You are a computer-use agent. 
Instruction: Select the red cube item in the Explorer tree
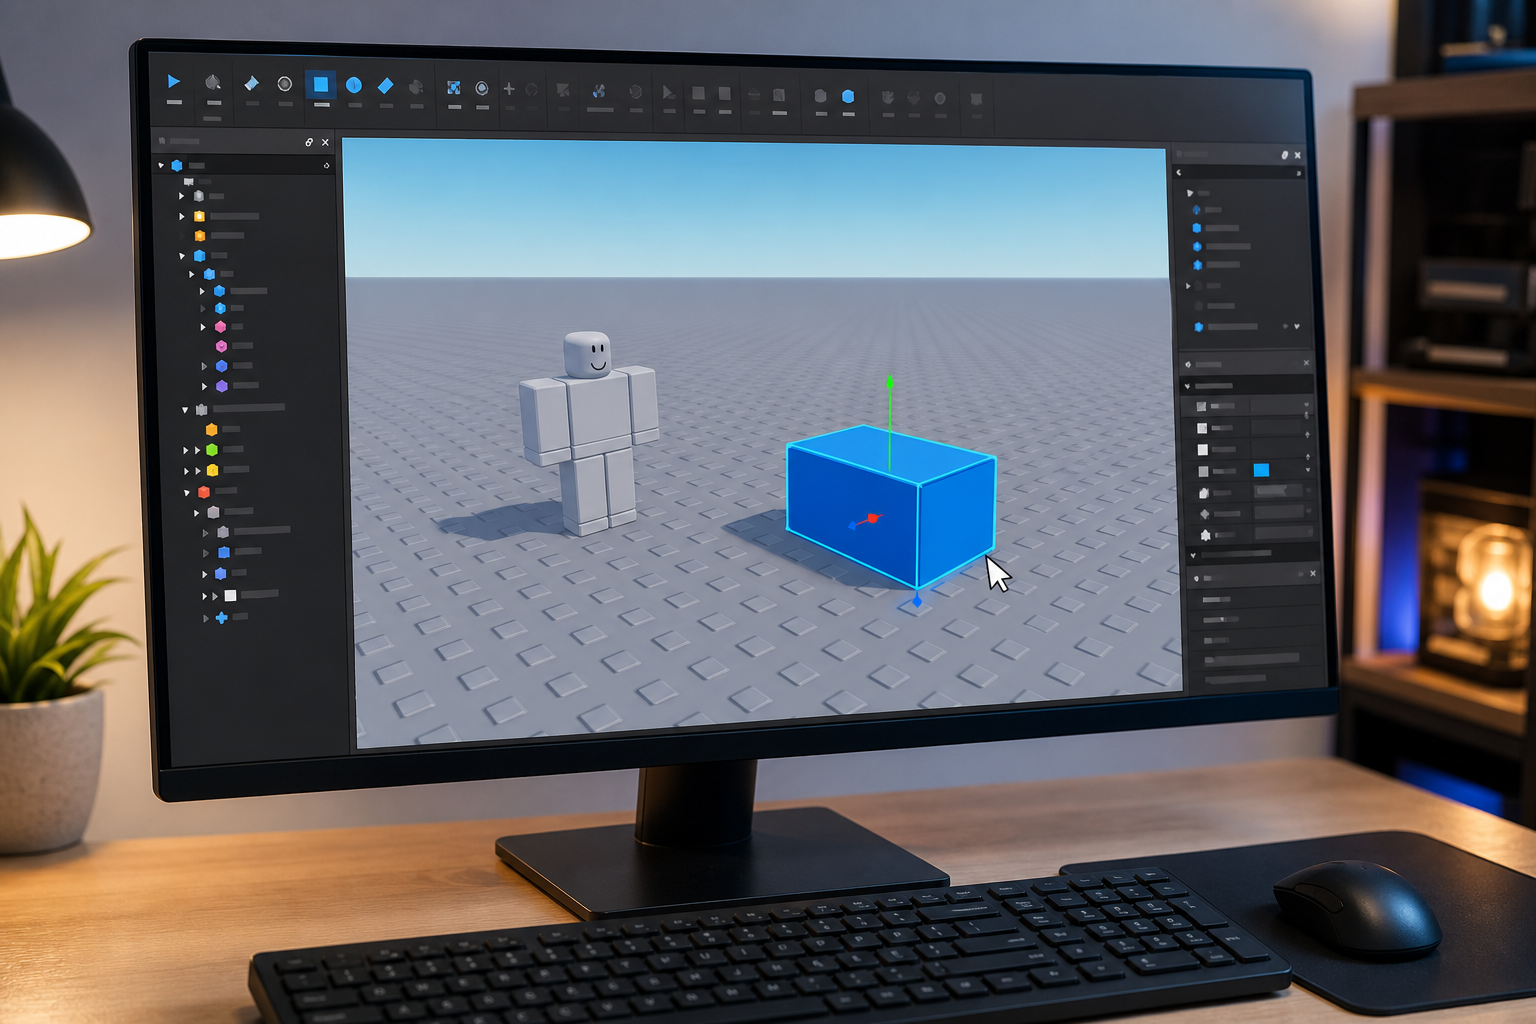tap(204, 492)
